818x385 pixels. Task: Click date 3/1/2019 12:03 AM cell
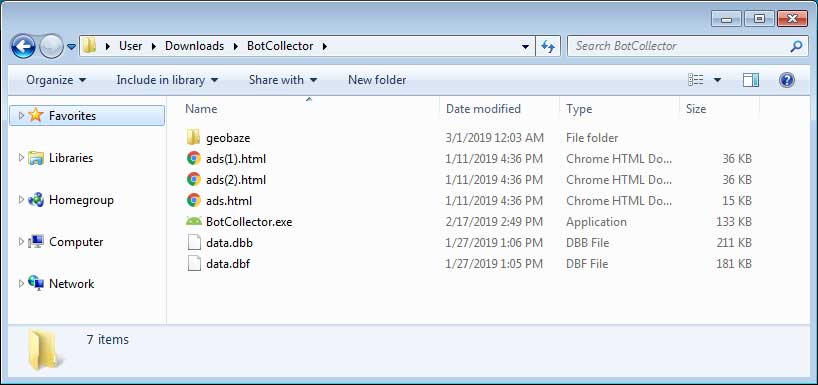[x=495, y=138]
